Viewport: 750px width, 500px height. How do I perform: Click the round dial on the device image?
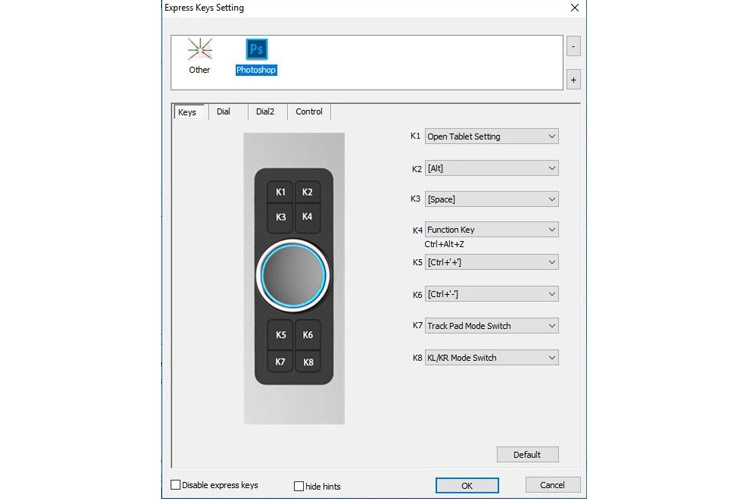click(x=293, y=276)
